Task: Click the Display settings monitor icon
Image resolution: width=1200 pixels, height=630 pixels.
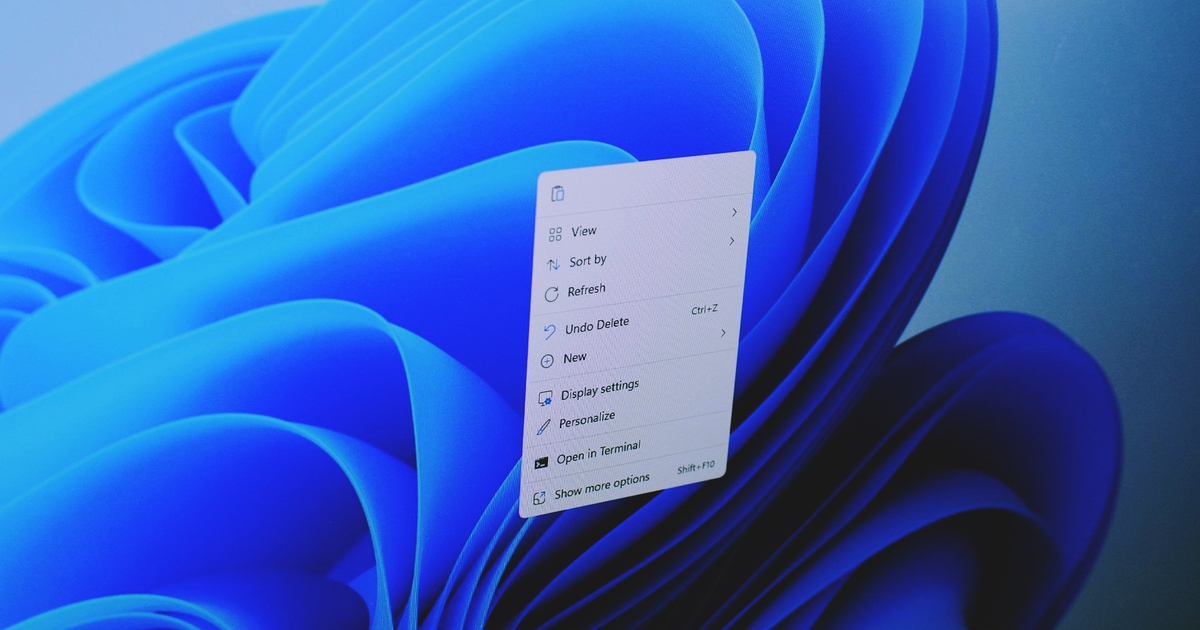Action: 545,398
